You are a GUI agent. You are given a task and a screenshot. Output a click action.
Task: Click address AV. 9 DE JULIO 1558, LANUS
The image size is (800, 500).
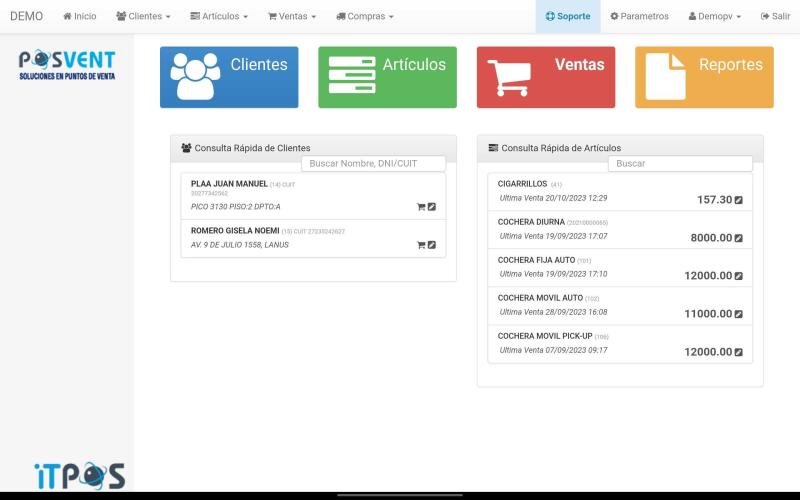click(x=240, y=245)
